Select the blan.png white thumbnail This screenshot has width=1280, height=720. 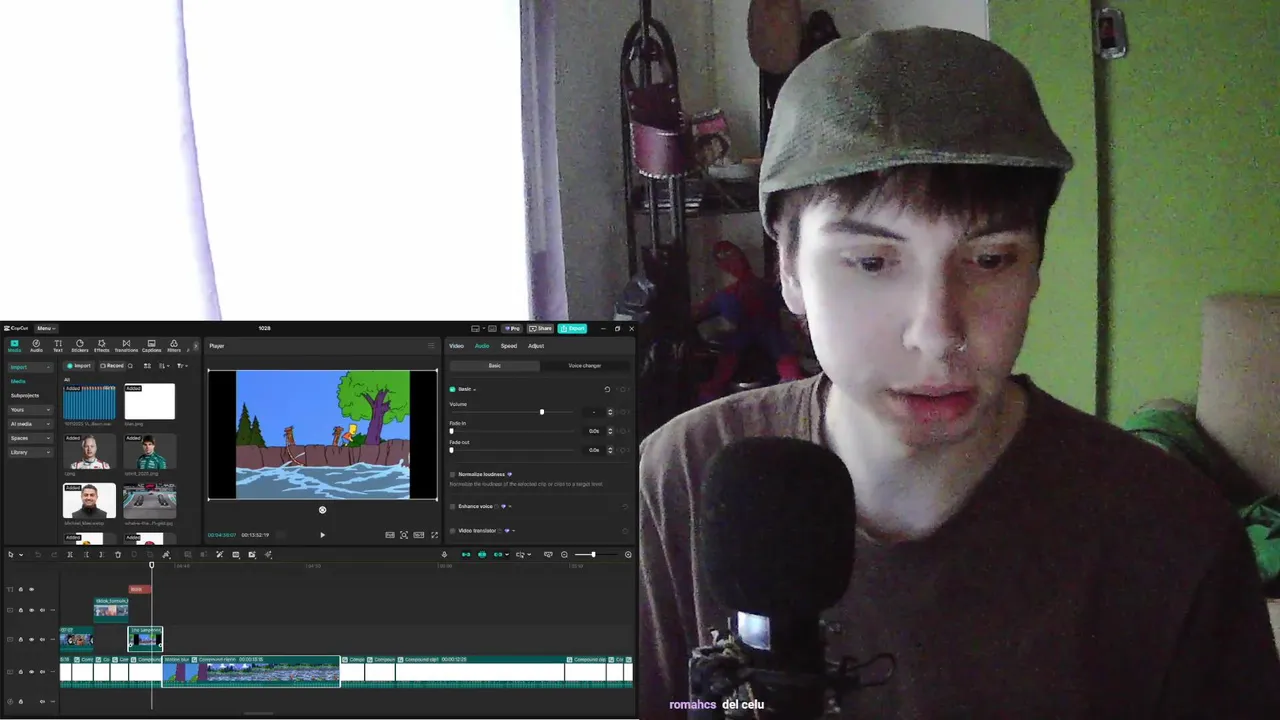(150, 402)
